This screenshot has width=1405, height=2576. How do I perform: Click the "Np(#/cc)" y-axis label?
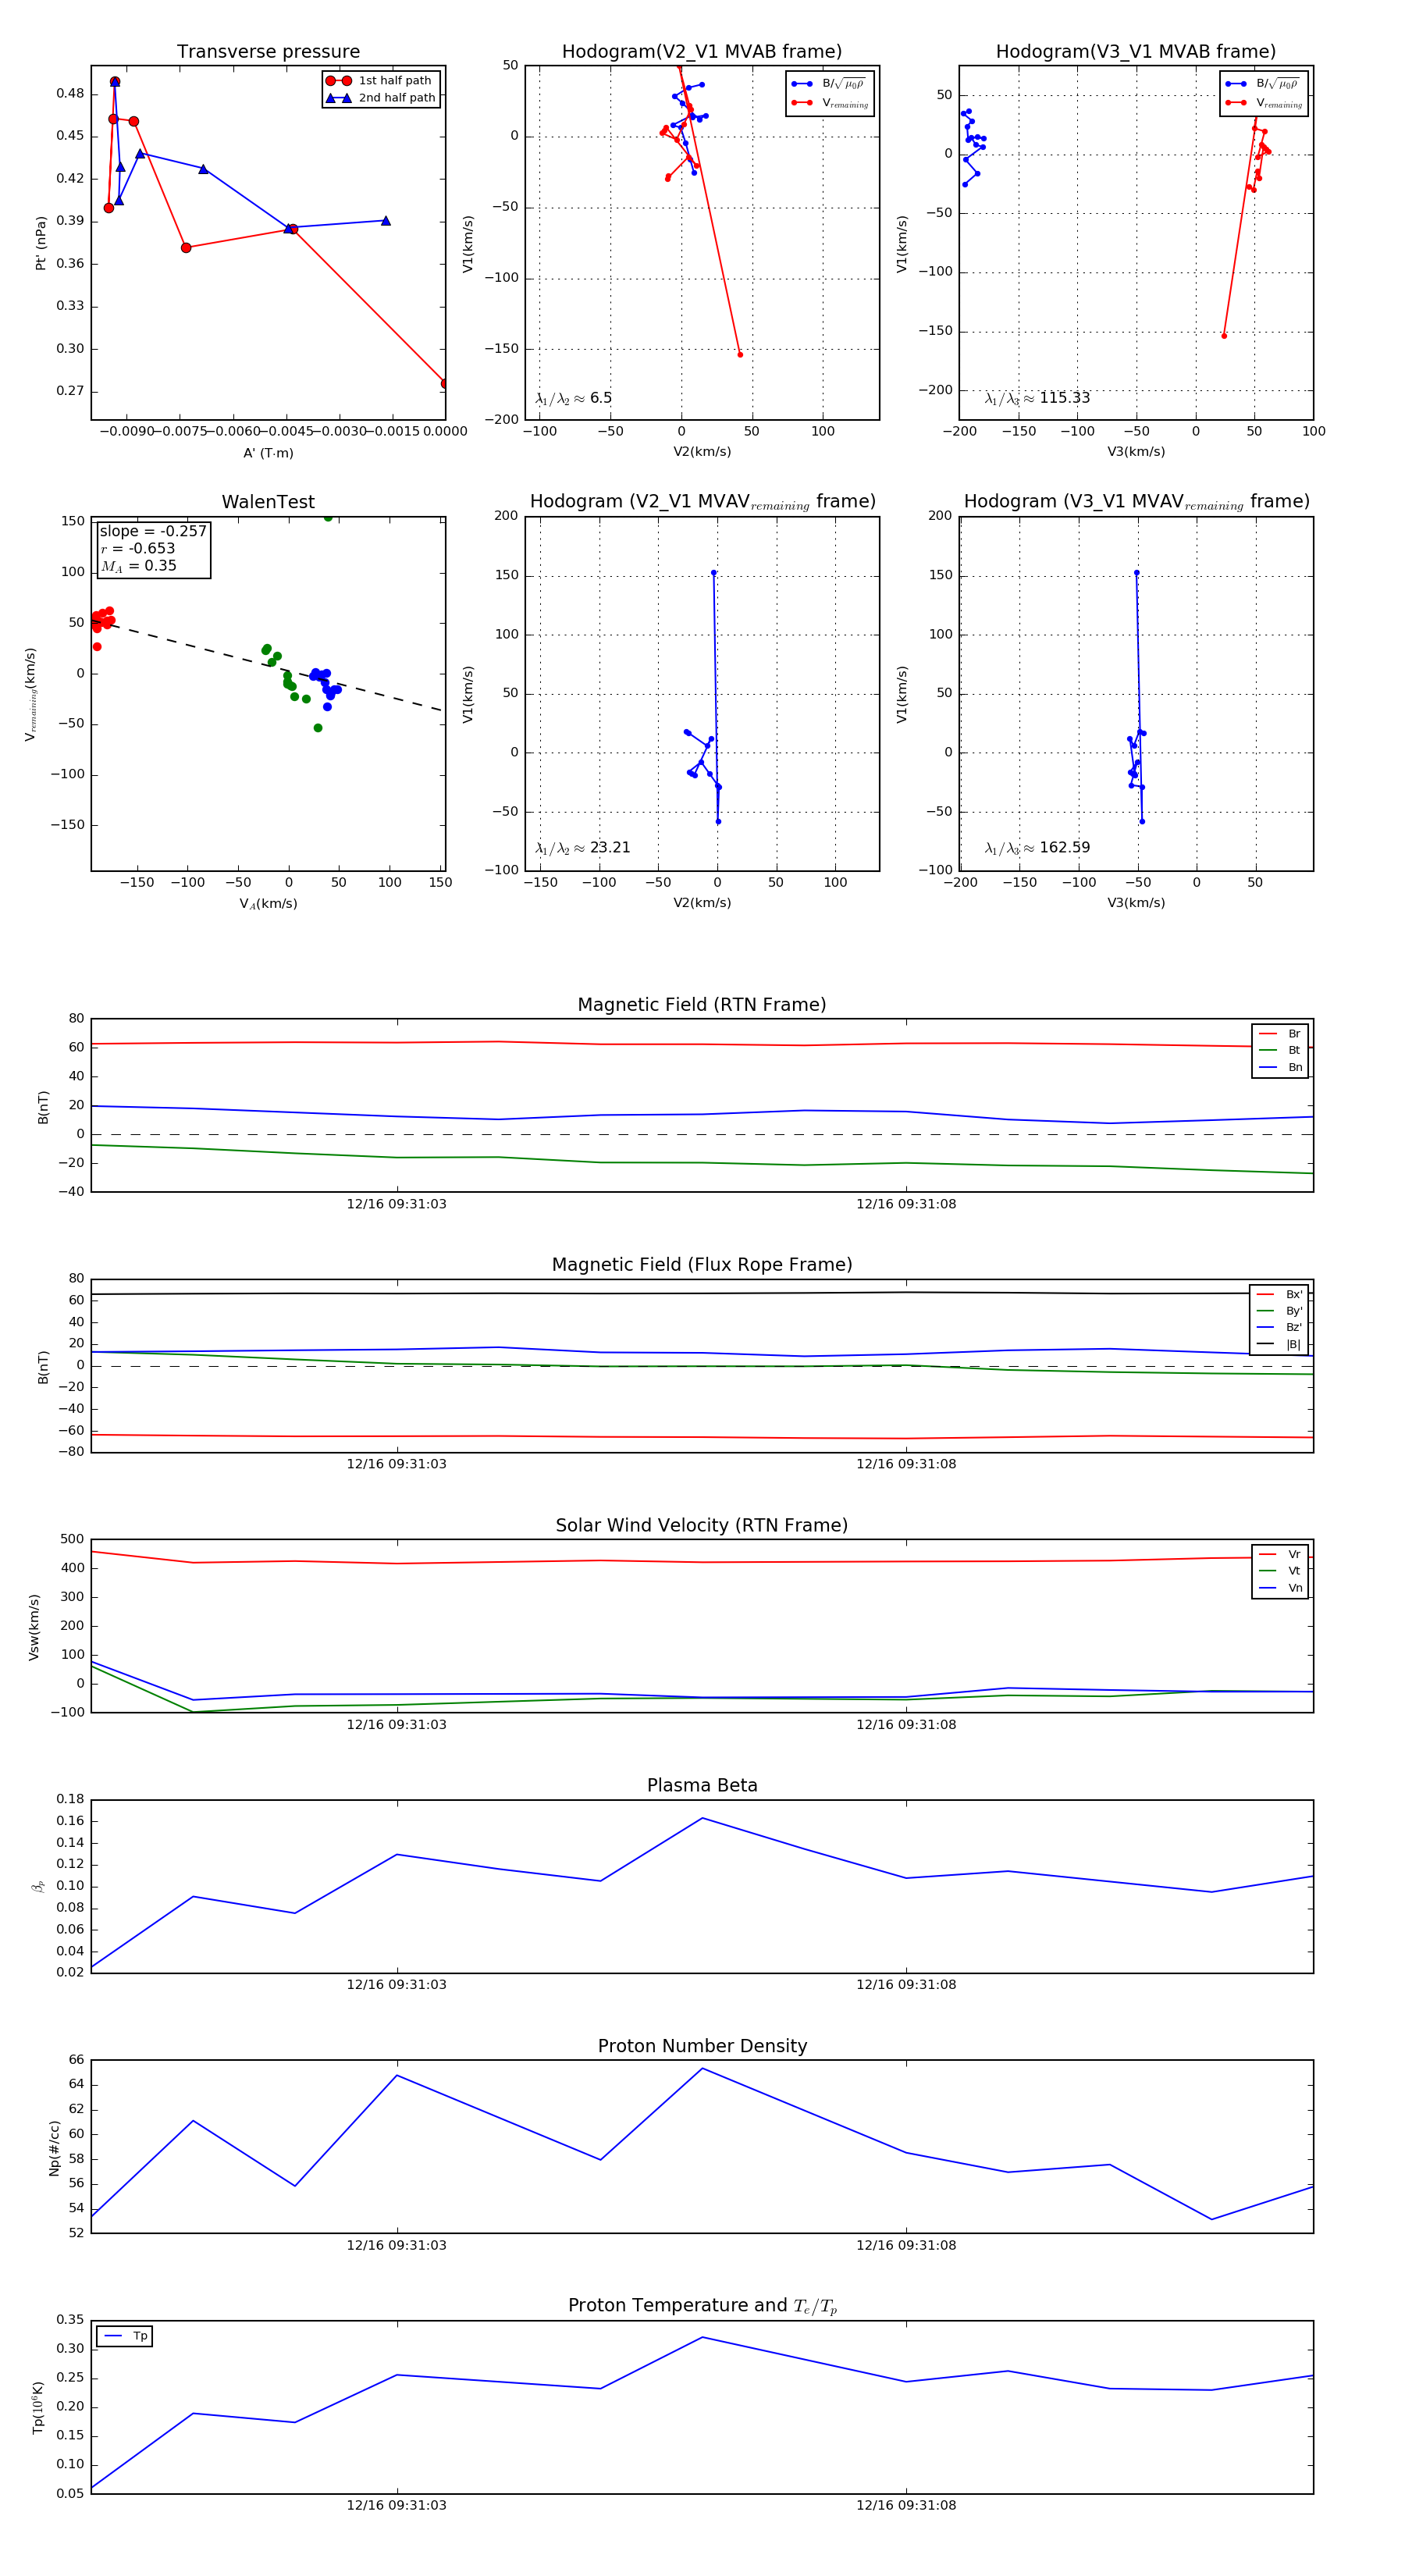[55, 2149]
